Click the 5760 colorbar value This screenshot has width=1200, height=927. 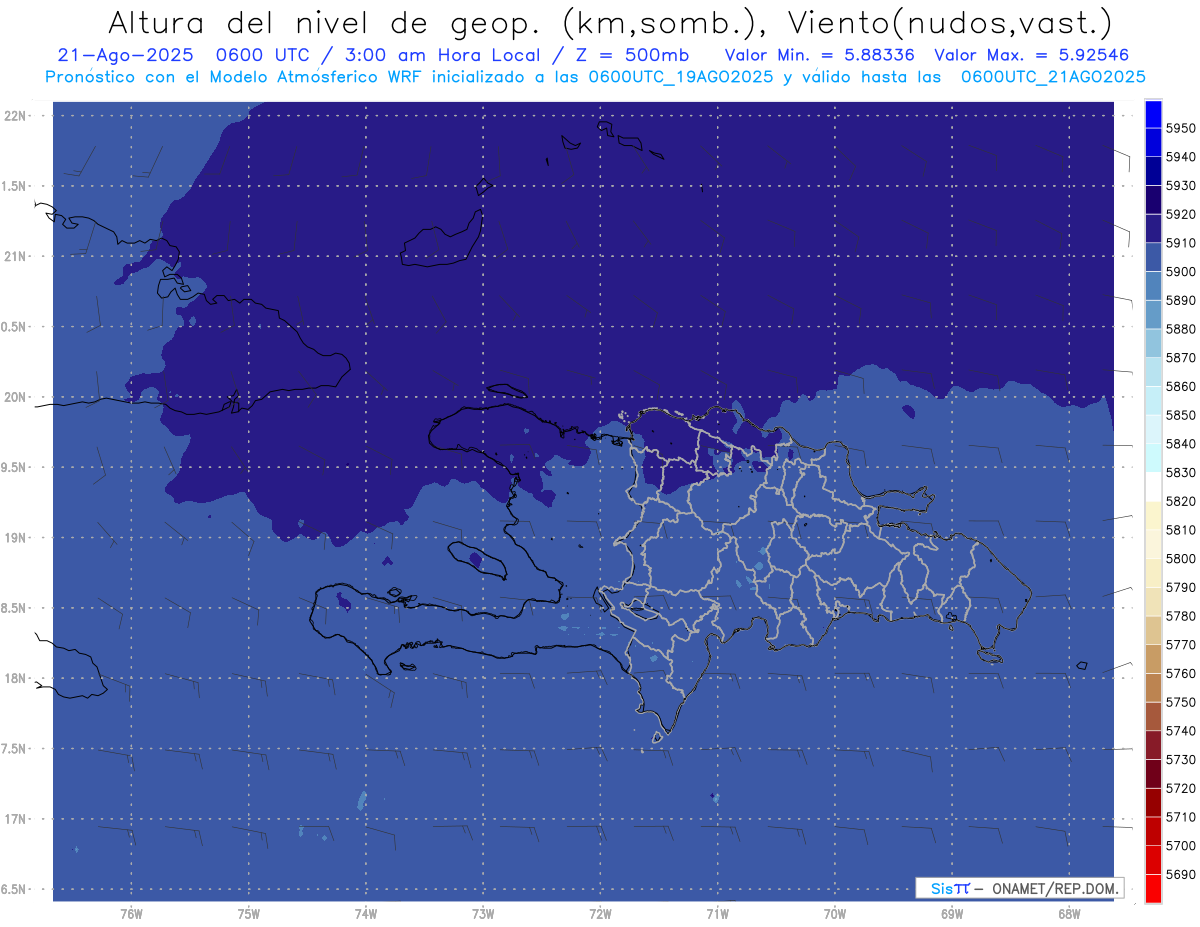click(x=1180, y=673)
